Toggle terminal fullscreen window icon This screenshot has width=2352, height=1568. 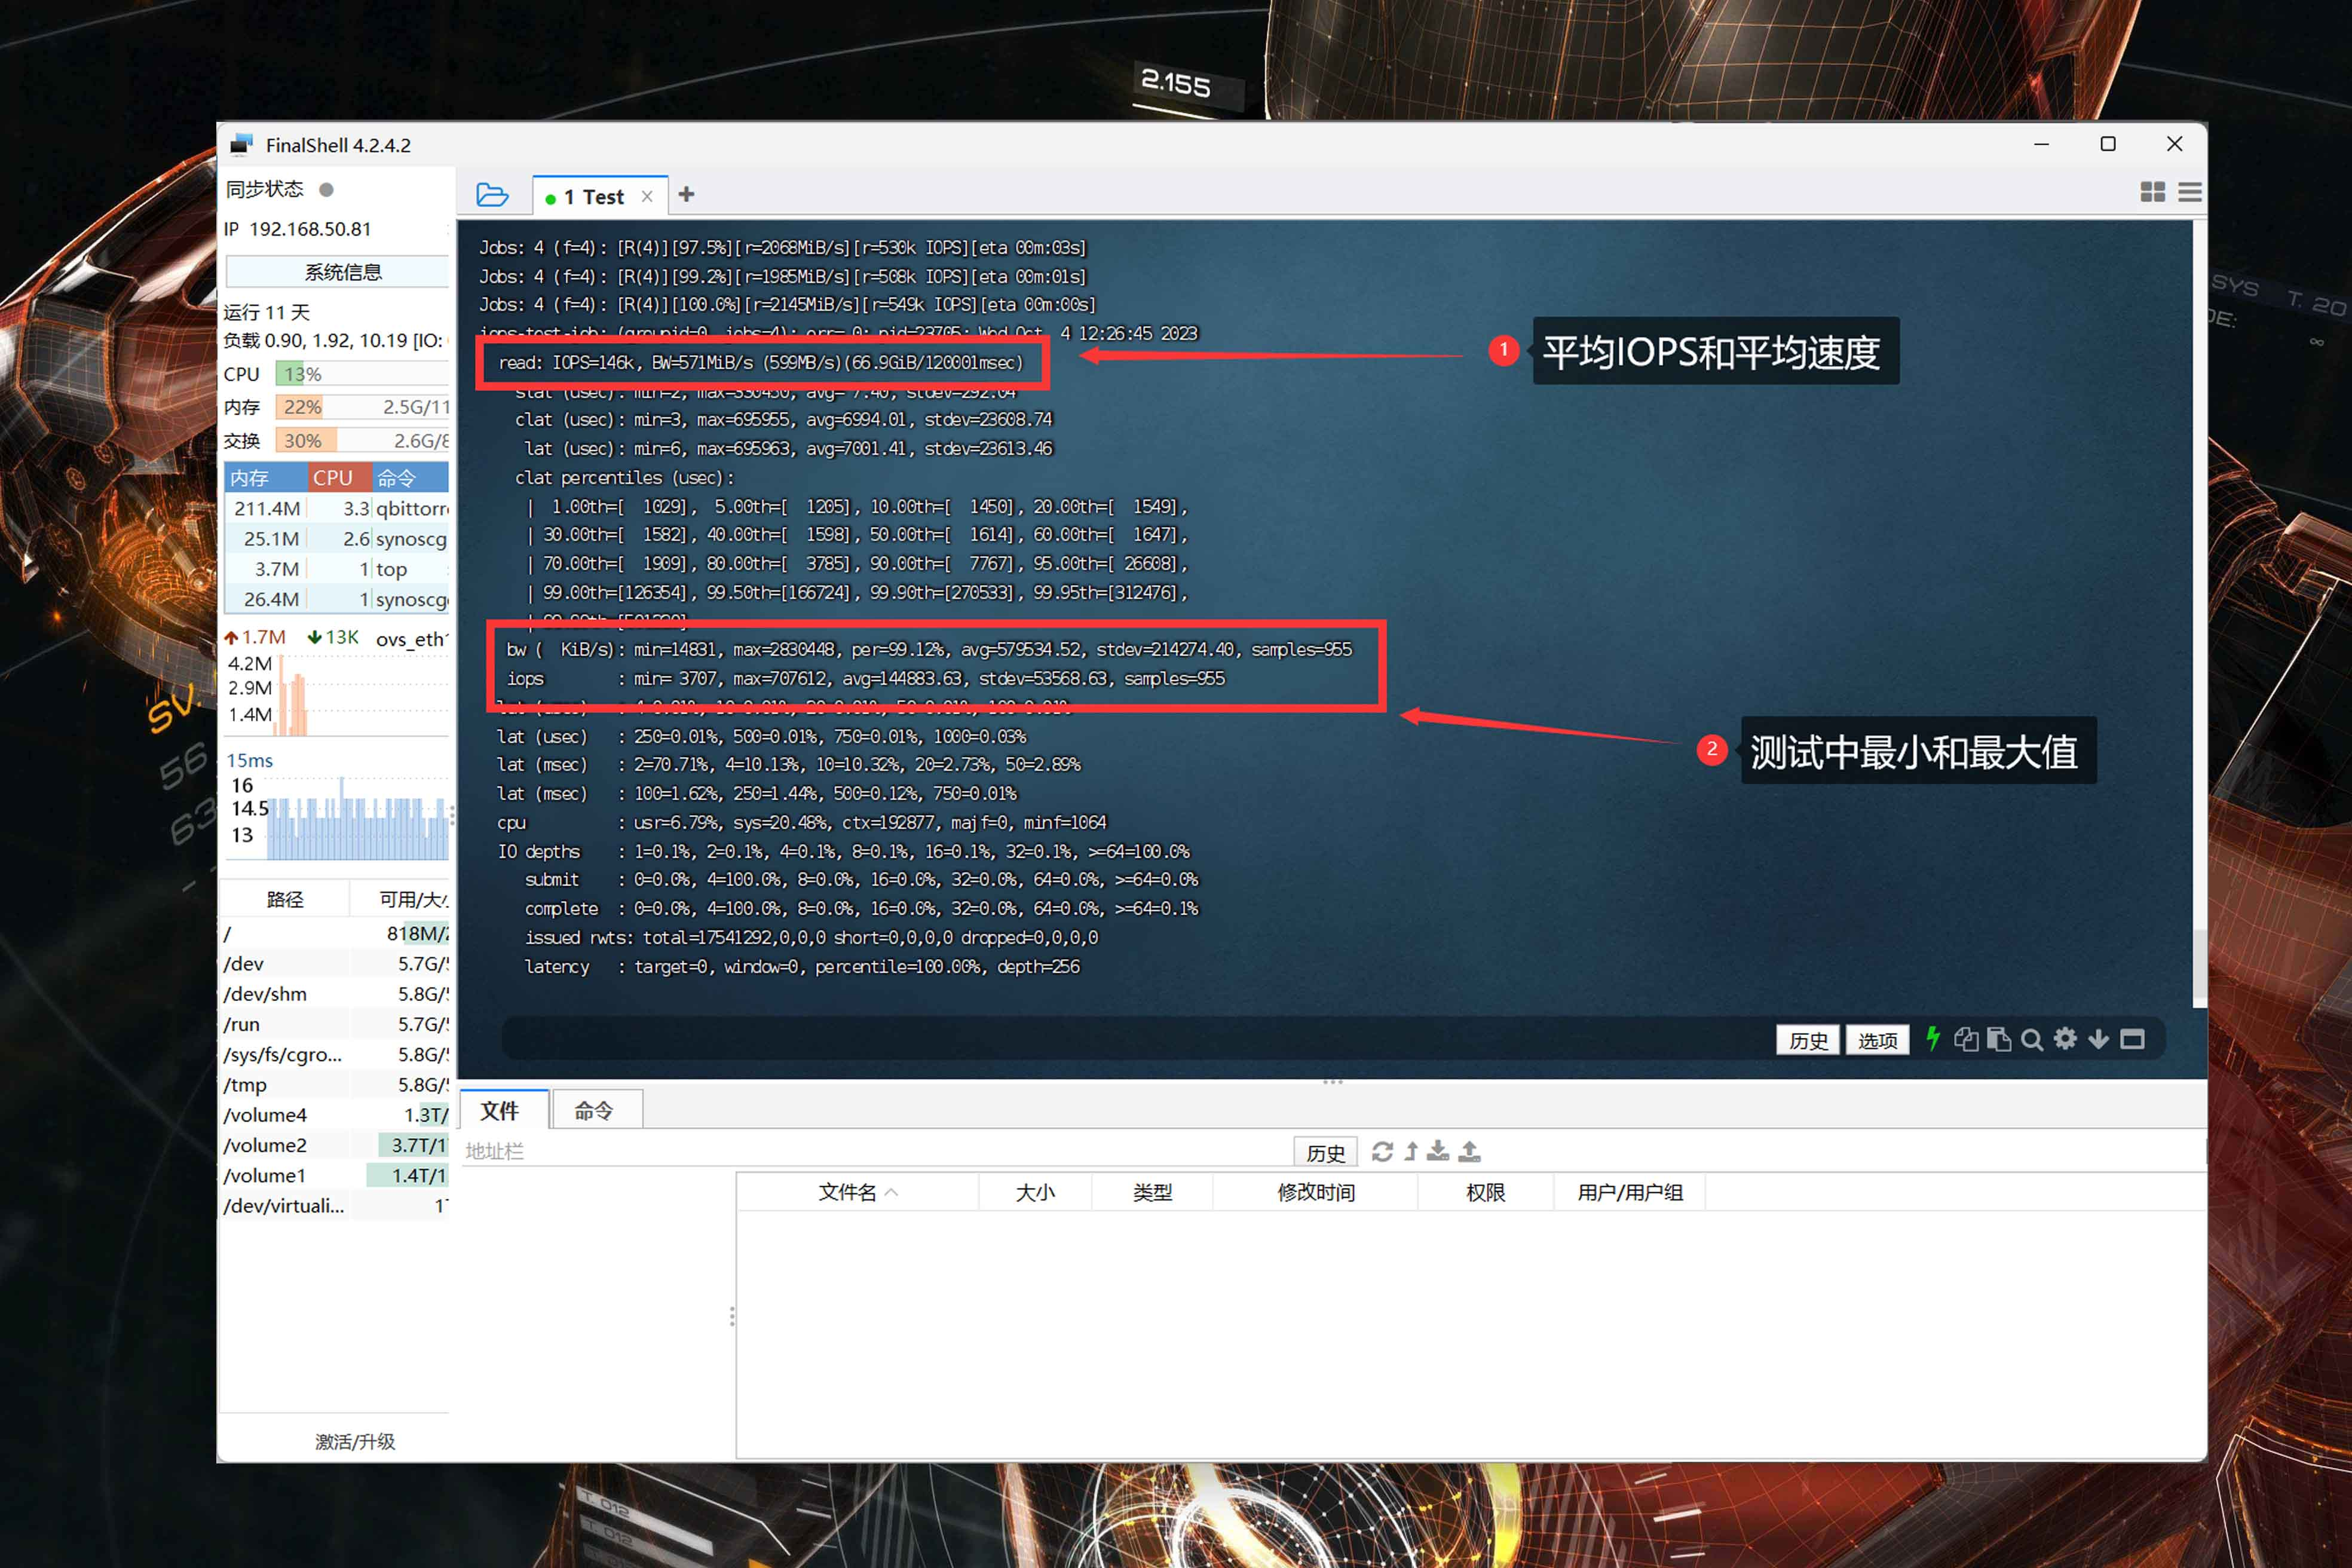(x=2132, y=1039)
